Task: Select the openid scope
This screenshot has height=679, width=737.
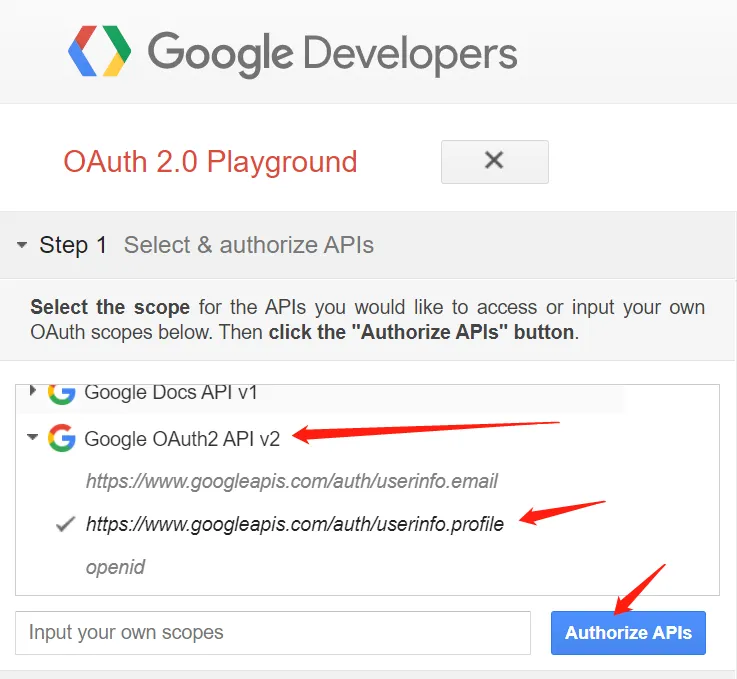Action: point(115,567)
